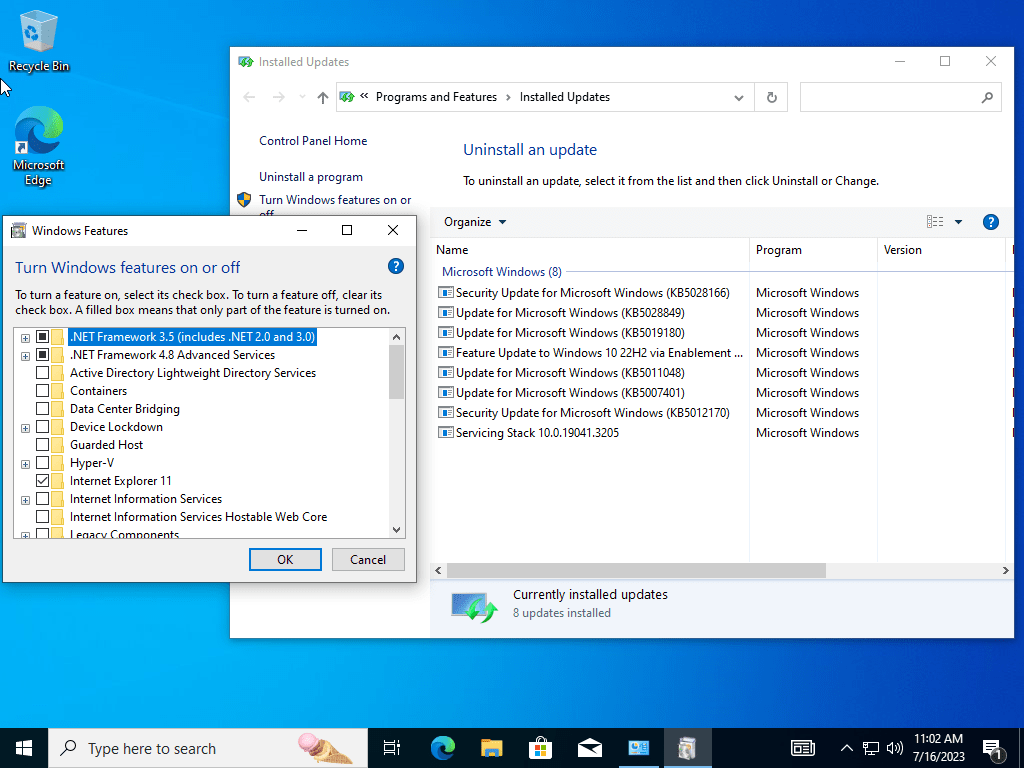
Task: Open the recent locations dropdown arrow
Action: [302, 97]
